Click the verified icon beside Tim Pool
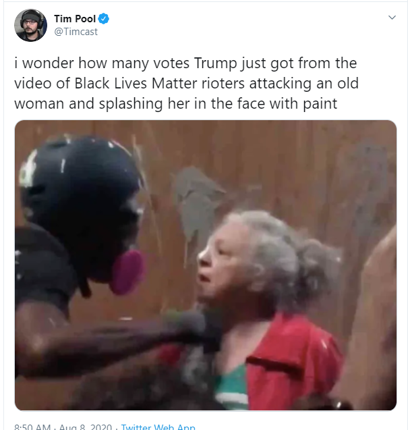This screenshot has height=430, width=408. coord(104,19)
